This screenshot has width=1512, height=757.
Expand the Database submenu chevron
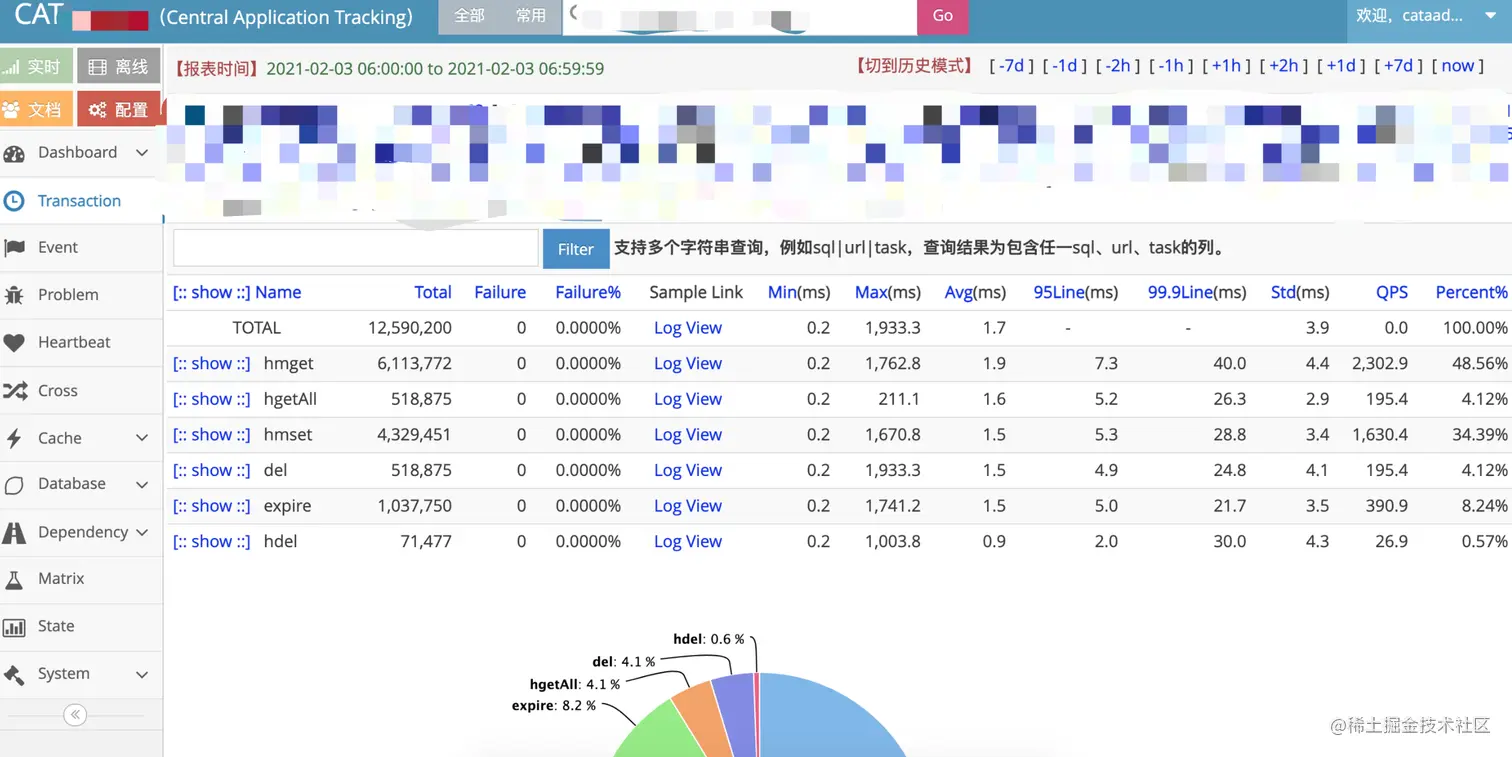142,485
